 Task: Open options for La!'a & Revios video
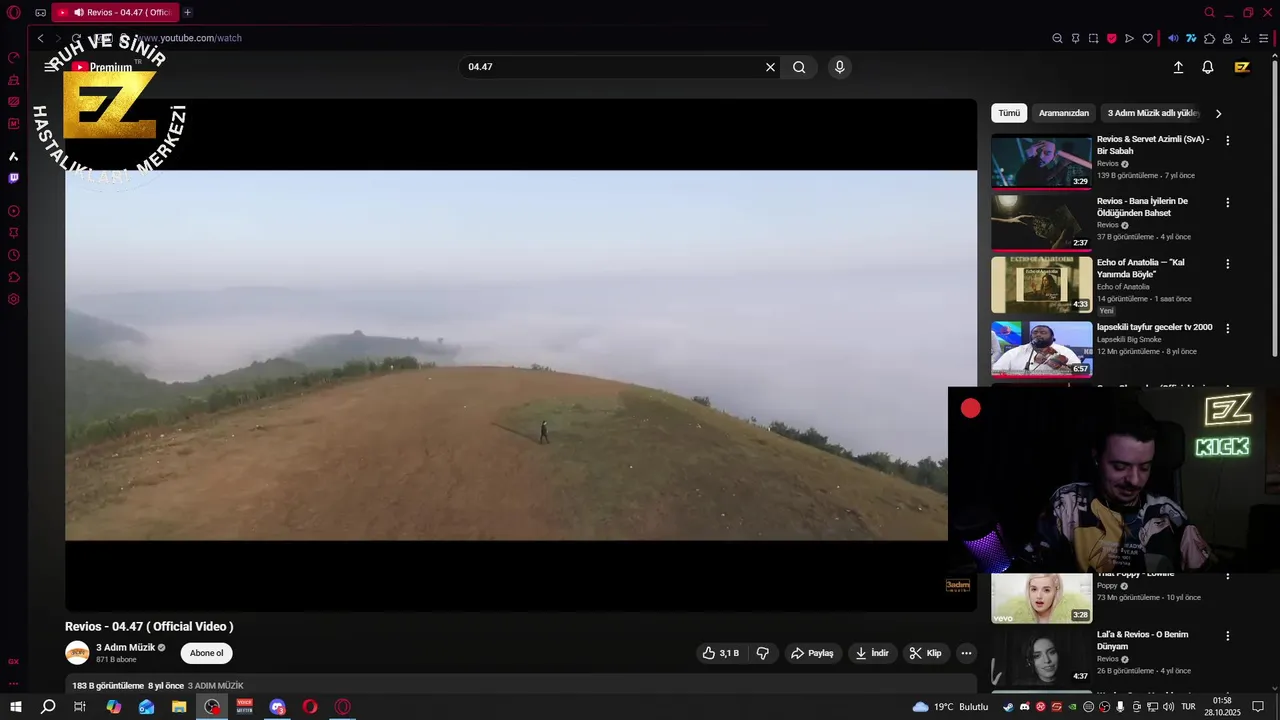[x=1228, y=635]
